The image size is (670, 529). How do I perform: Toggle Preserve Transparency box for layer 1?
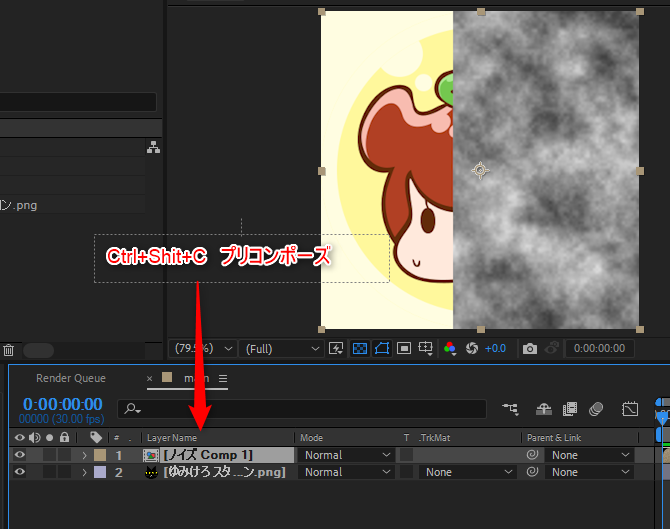406,455
